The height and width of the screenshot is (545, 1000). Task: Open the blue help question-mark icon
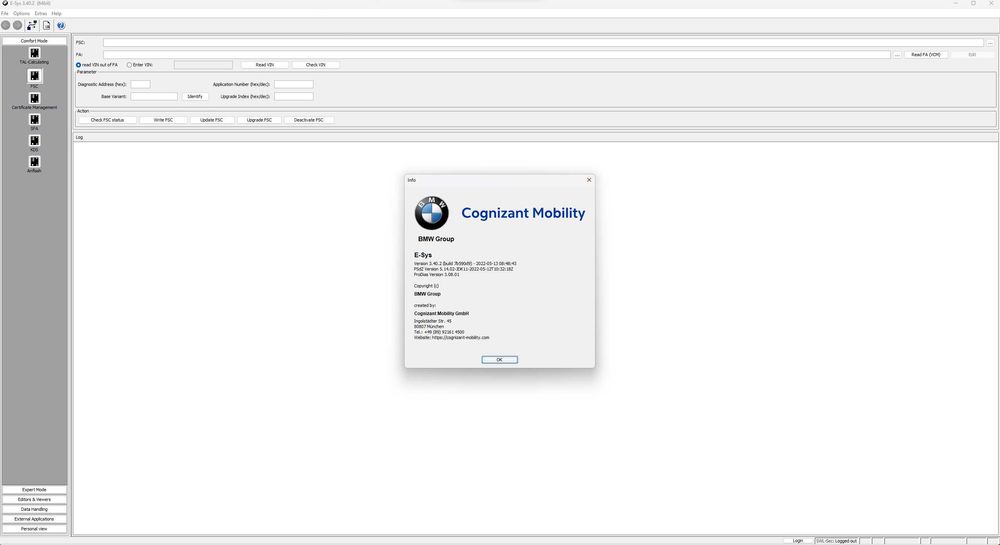pos(61,25)
